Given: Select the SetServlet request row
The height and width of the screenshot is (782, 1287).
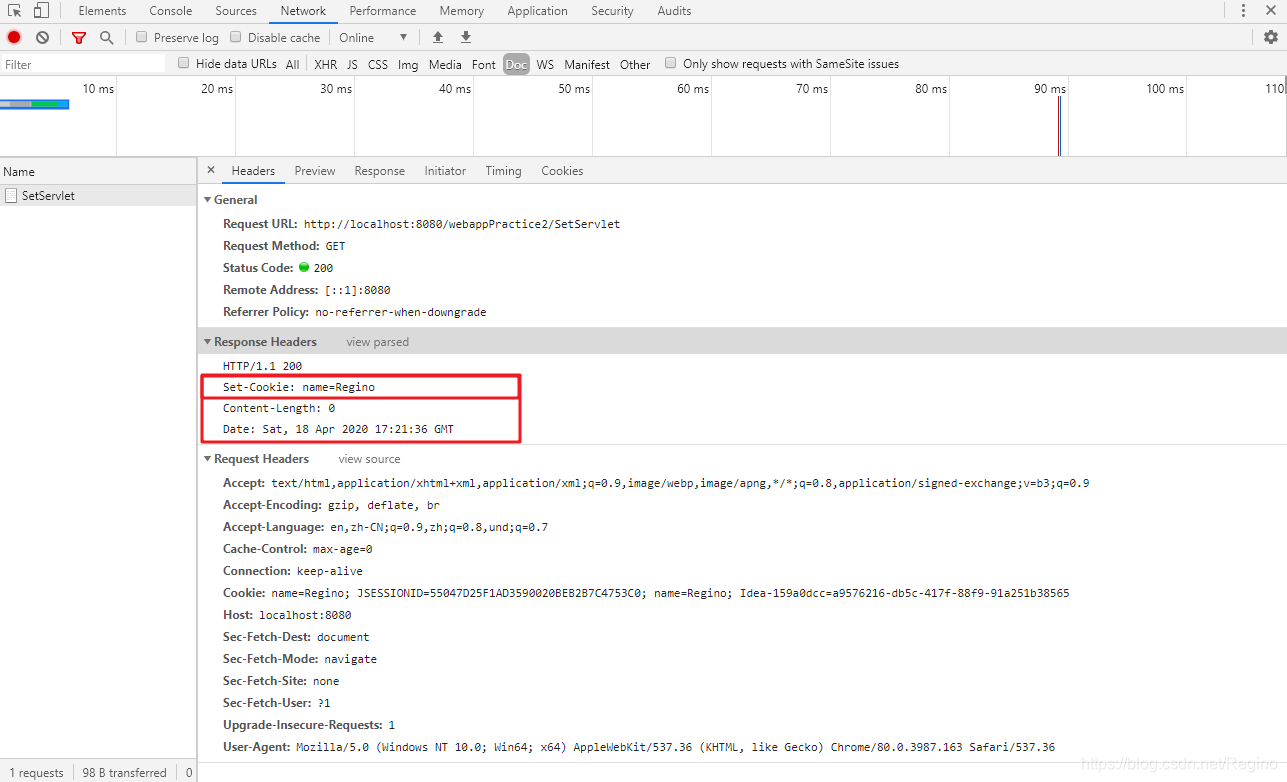Looking at the screenshot, I should tap(98, 196).
